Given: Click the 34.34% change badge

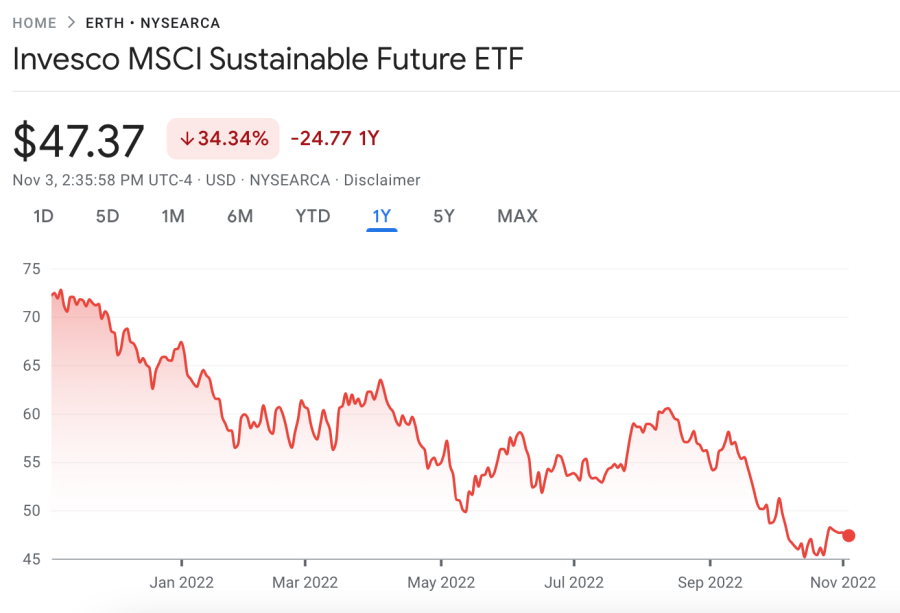Looking at the screenshot, I should click(222, 139).
